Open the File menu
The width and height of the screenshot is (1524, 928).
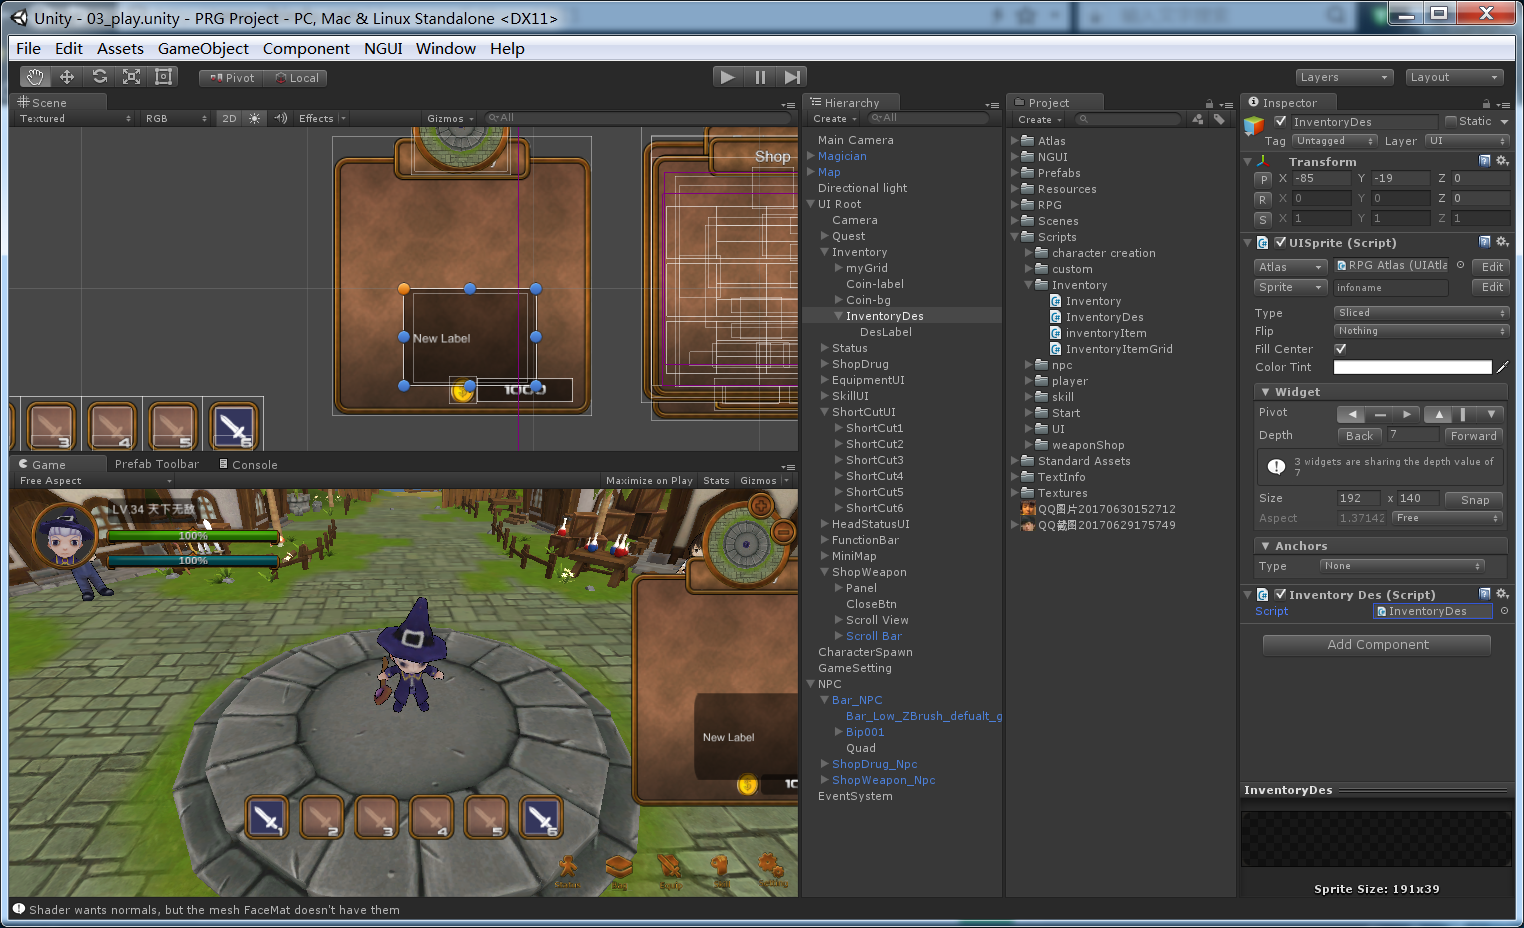click(28, 48)
